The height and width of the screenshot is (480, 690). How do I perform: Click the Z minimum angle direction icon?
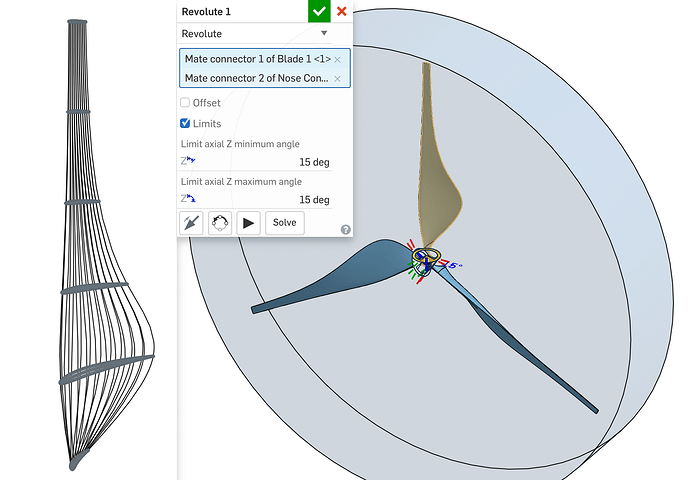point(188,161)
